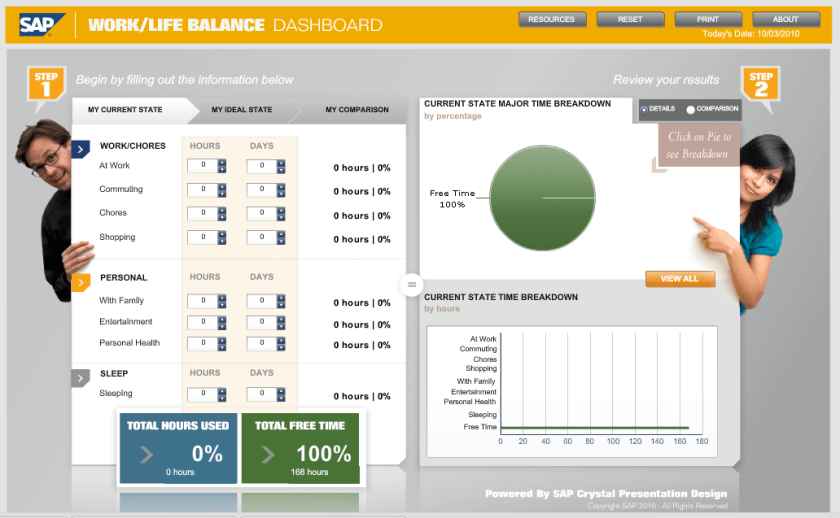Open the My Comparison tab
Viewport: 840px width, 518px height.
tap(356, 110)
